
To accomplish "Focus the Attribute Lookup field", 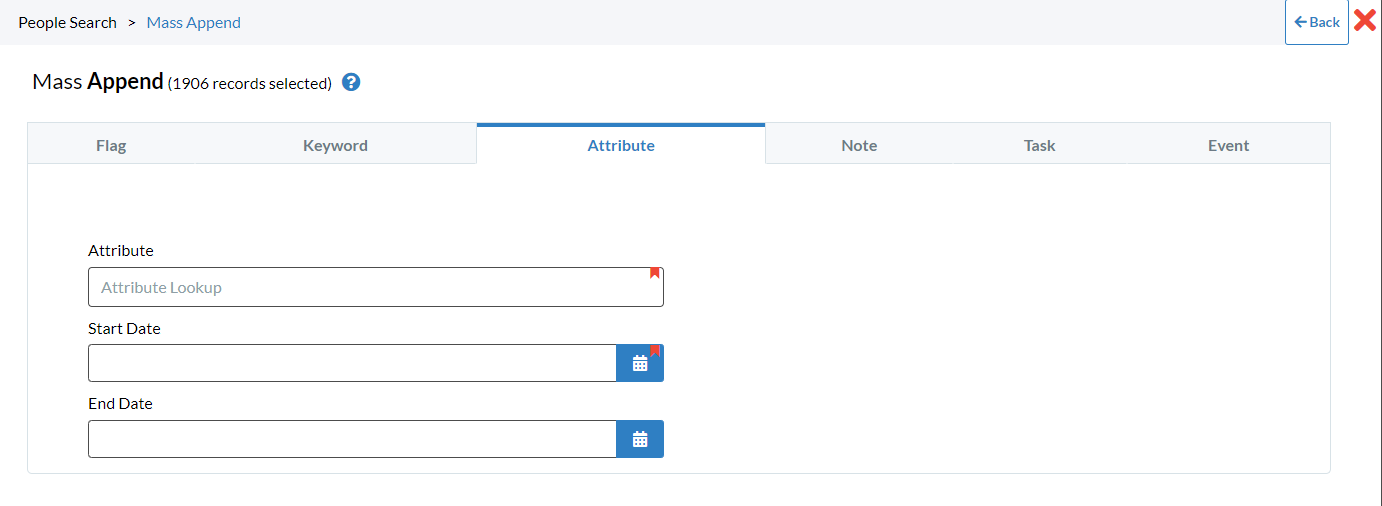I will 376,287.
